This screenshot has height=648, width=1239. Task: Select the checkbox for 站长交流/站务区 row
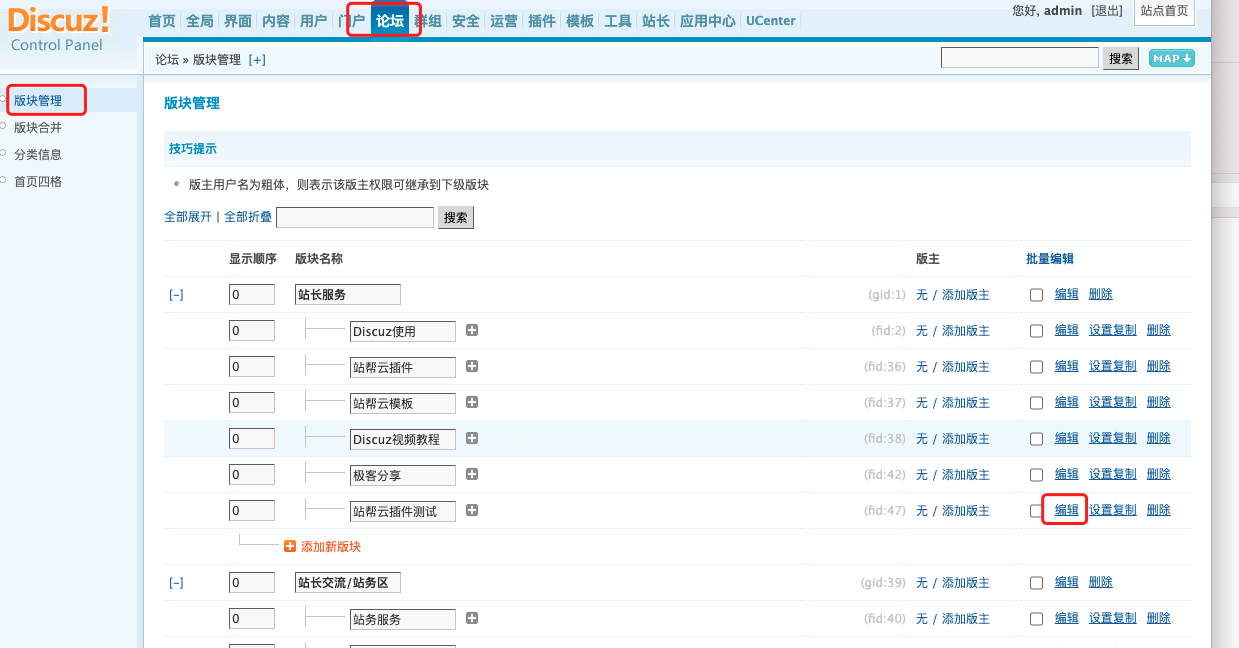click(1036, 583)
